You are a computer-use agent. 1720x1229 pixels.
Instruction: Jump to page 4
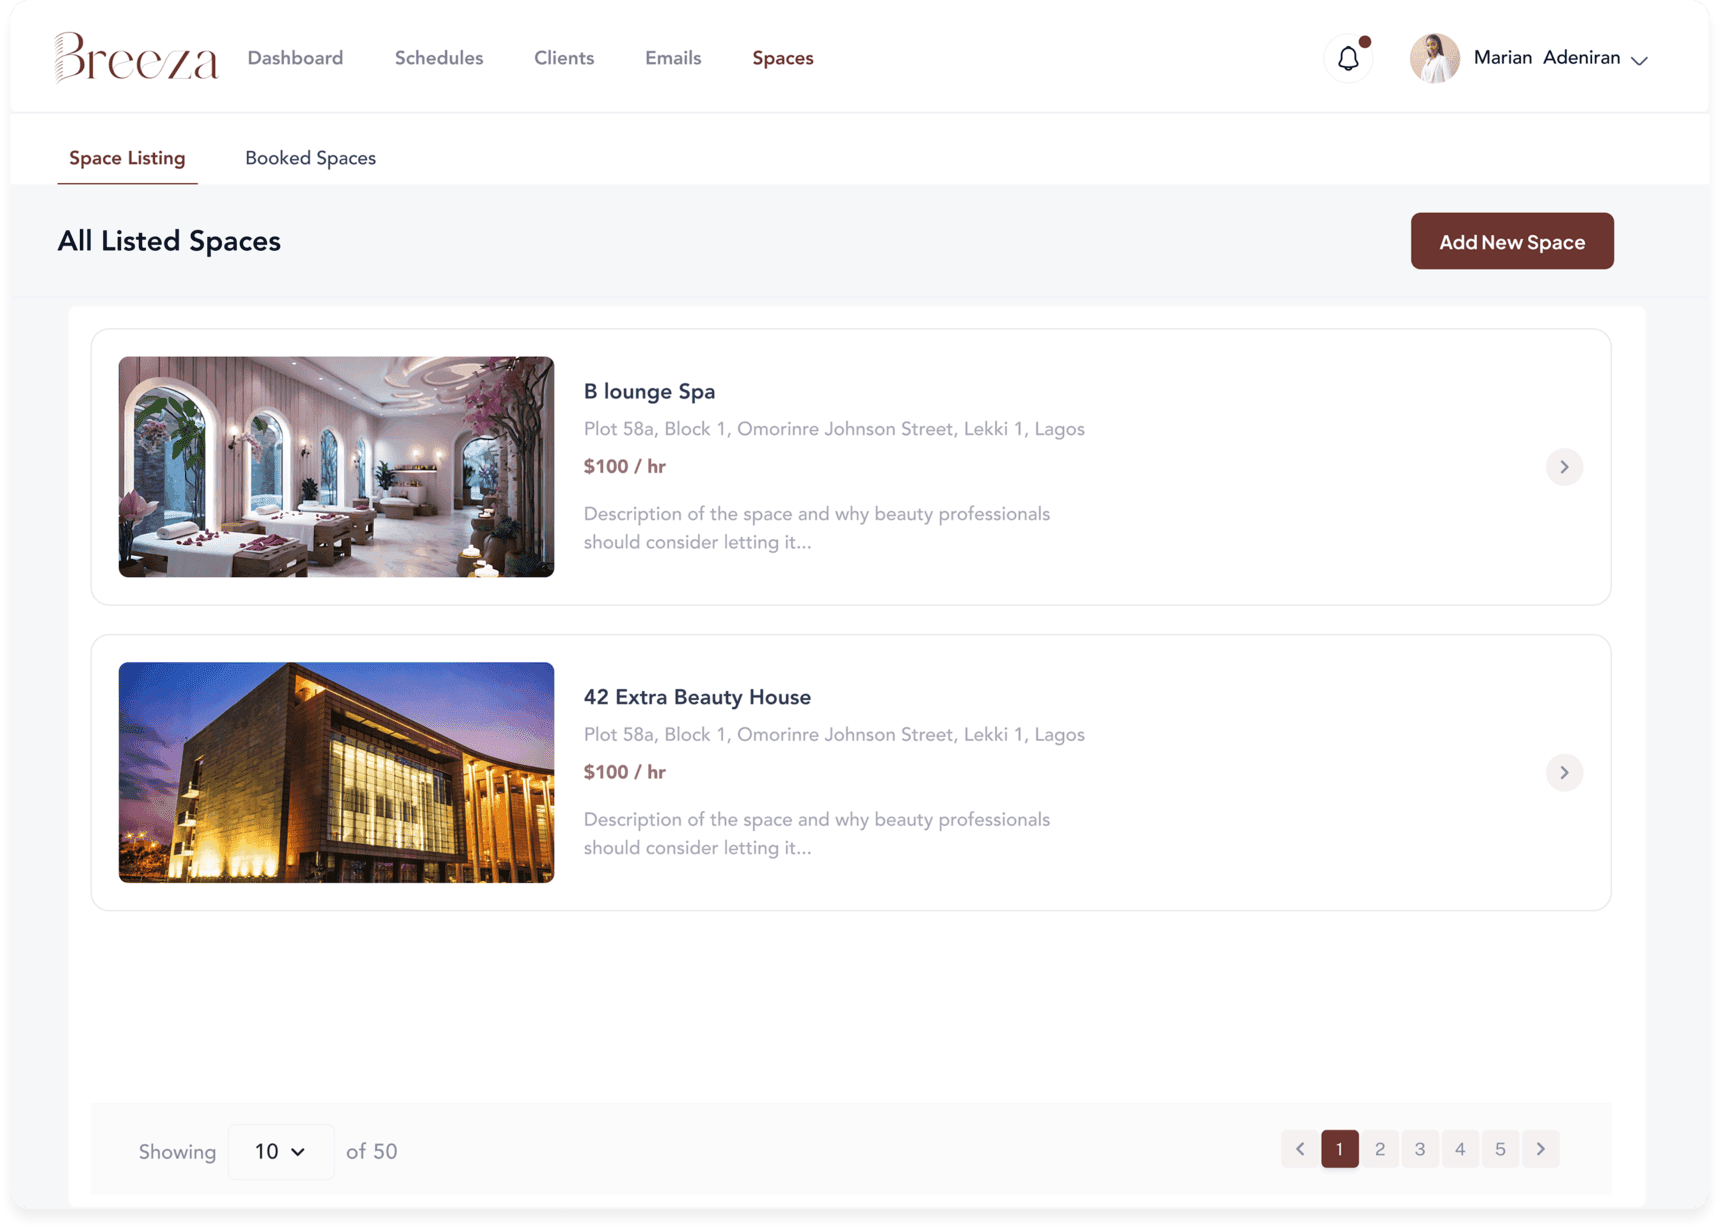point(1460,1149)
